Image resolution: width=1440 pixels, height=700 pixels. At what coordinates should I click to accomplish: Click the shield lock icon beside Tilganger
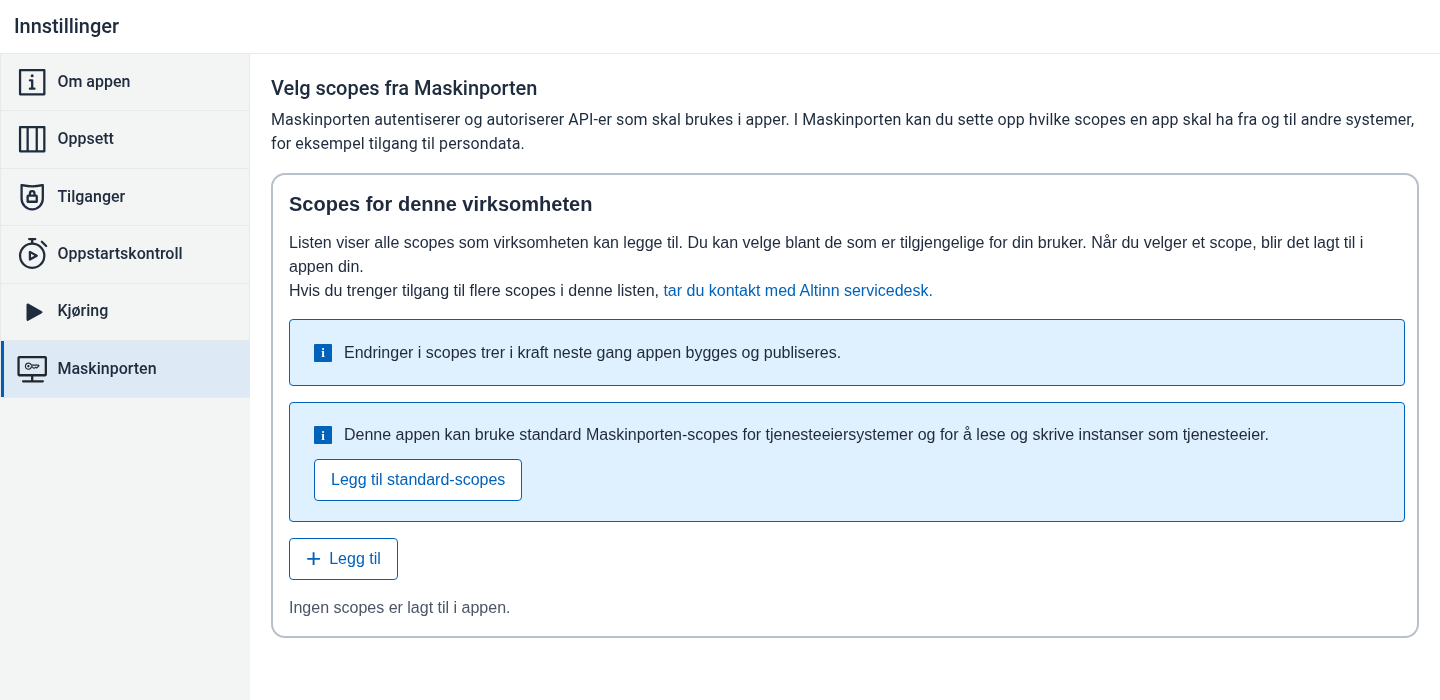click(x=32, y=197)
